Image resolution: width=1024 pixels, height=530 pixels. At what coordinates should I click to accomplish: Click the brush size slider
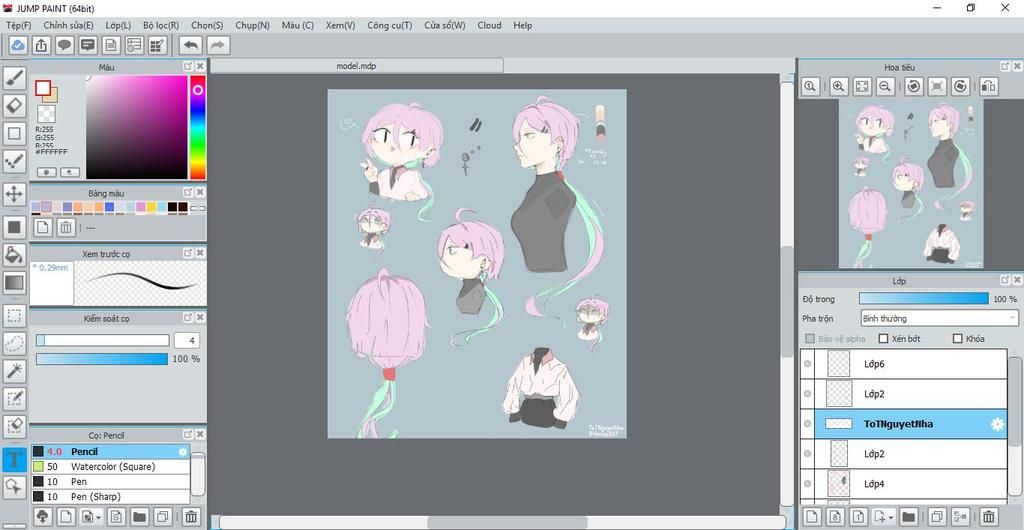(x=103, y=340)
